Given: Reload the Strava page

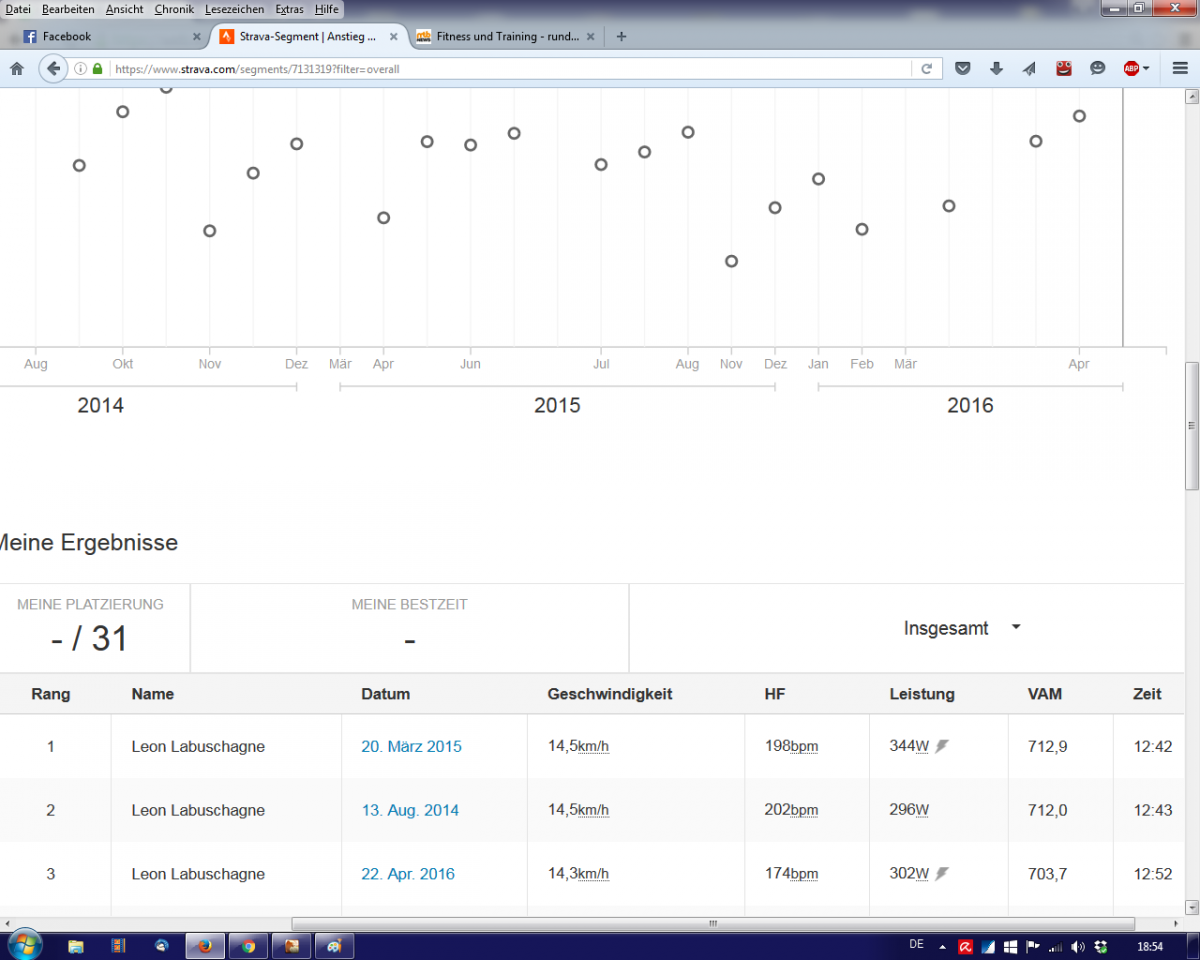Looking at the screenshot, I should point(926,69).
